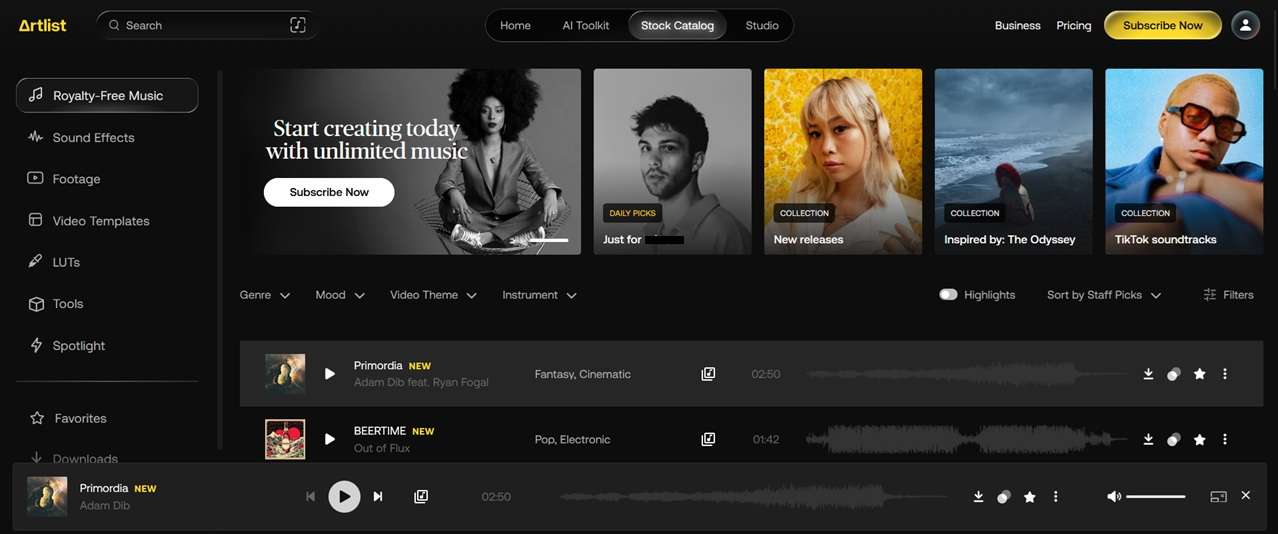The image size is (1278, 534).
Task: Play the BEERTIME track in the list
Action: point(330,439)
